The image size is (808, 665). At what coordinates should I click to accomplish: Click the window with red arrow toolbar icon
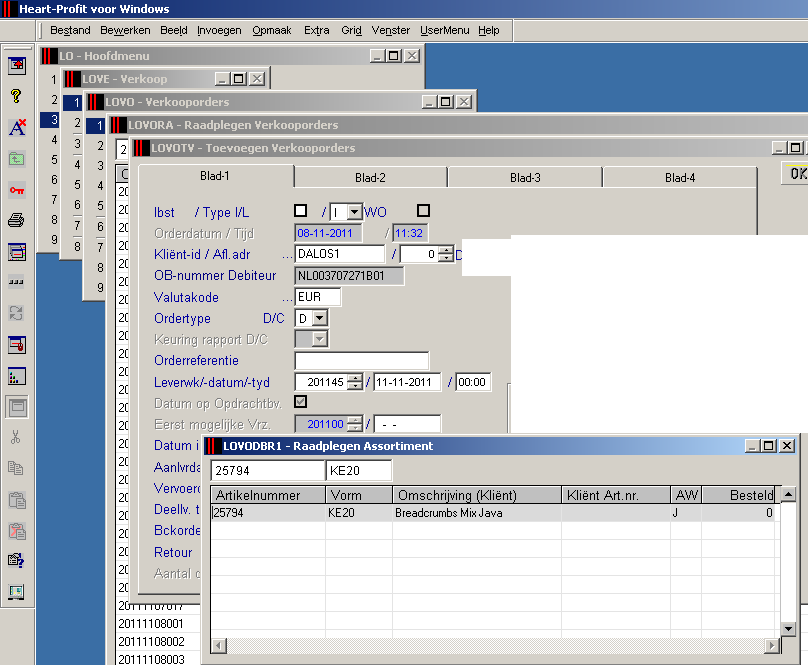coord(16,65)
